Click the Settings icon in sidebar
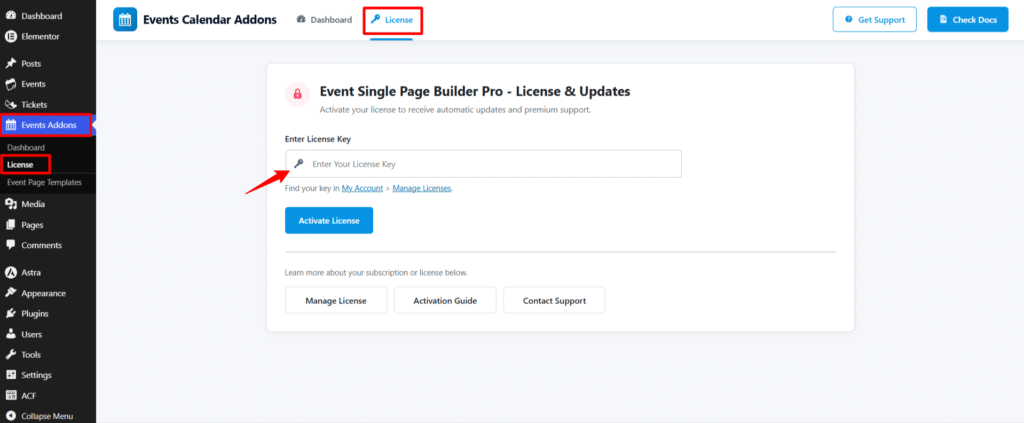 click(x=10, y=375)
